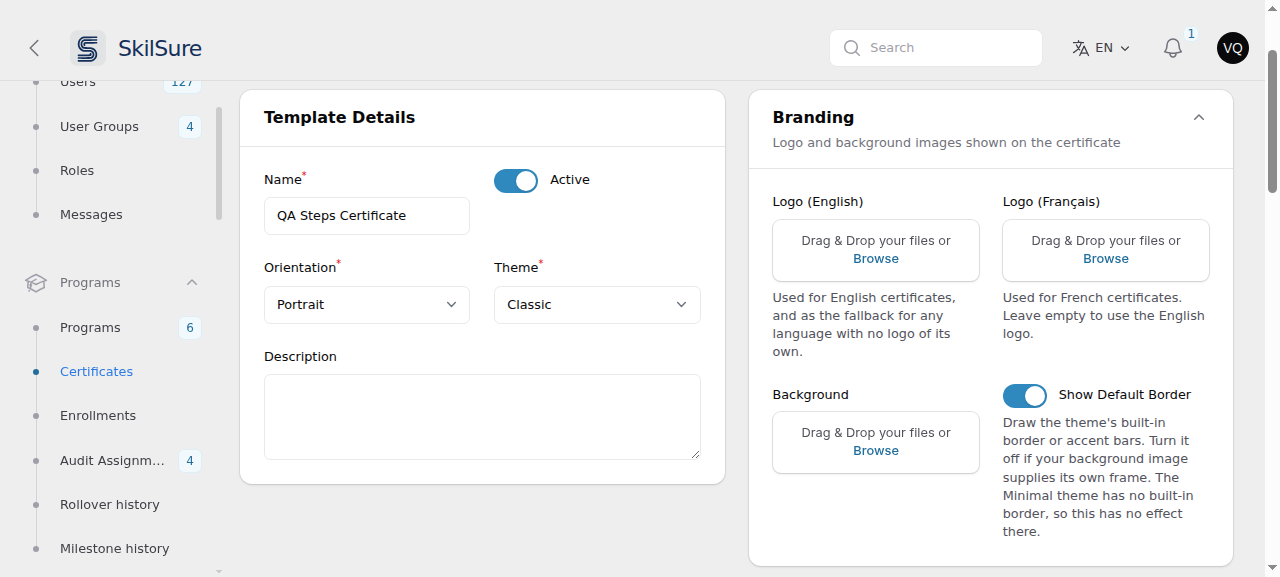Open Enrollments in sidebar

point(98,416)
